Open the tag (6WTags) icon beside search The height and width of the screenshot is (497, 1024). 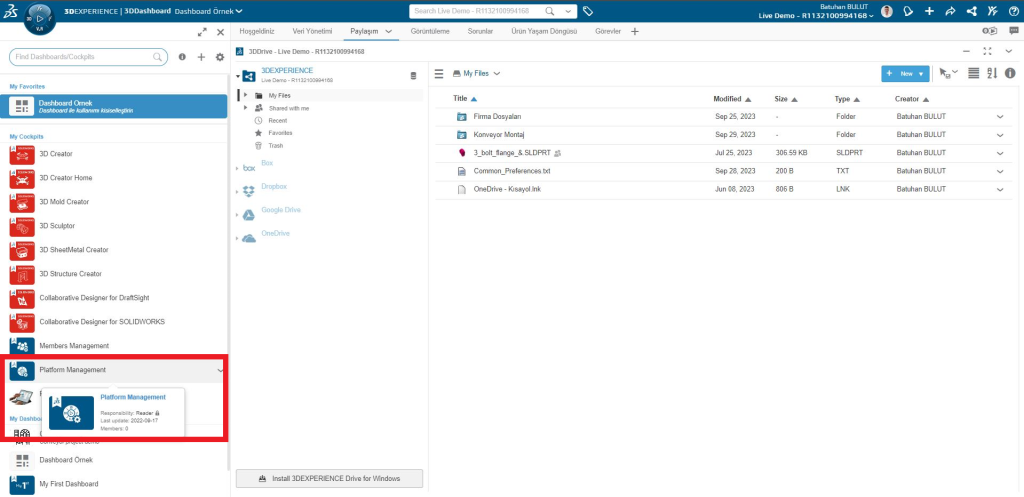[588, 12]
